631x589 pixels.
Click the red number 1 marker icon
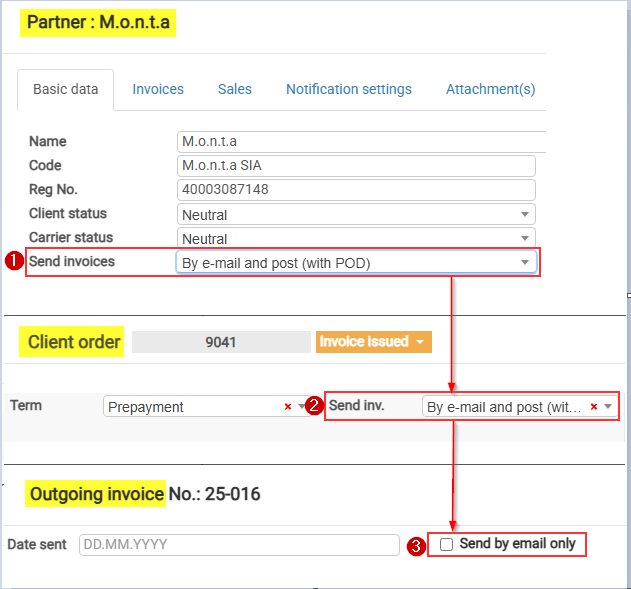[x=13, y=262]
